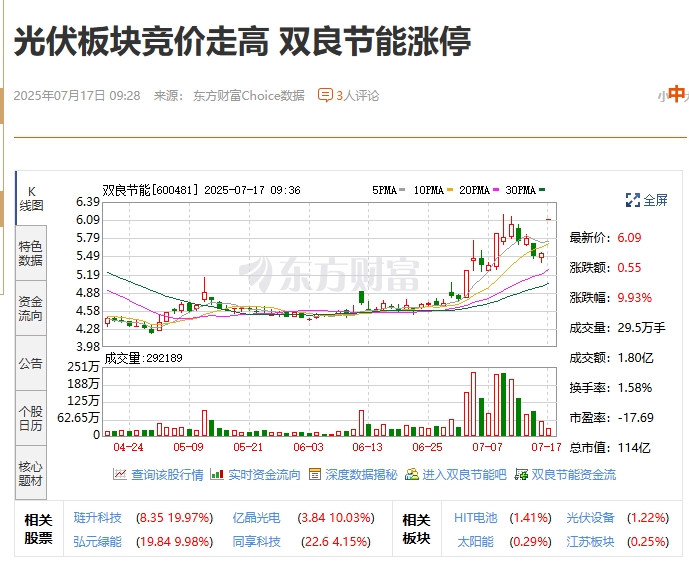Open 查询该股行情 link

[x=167, y=475]
